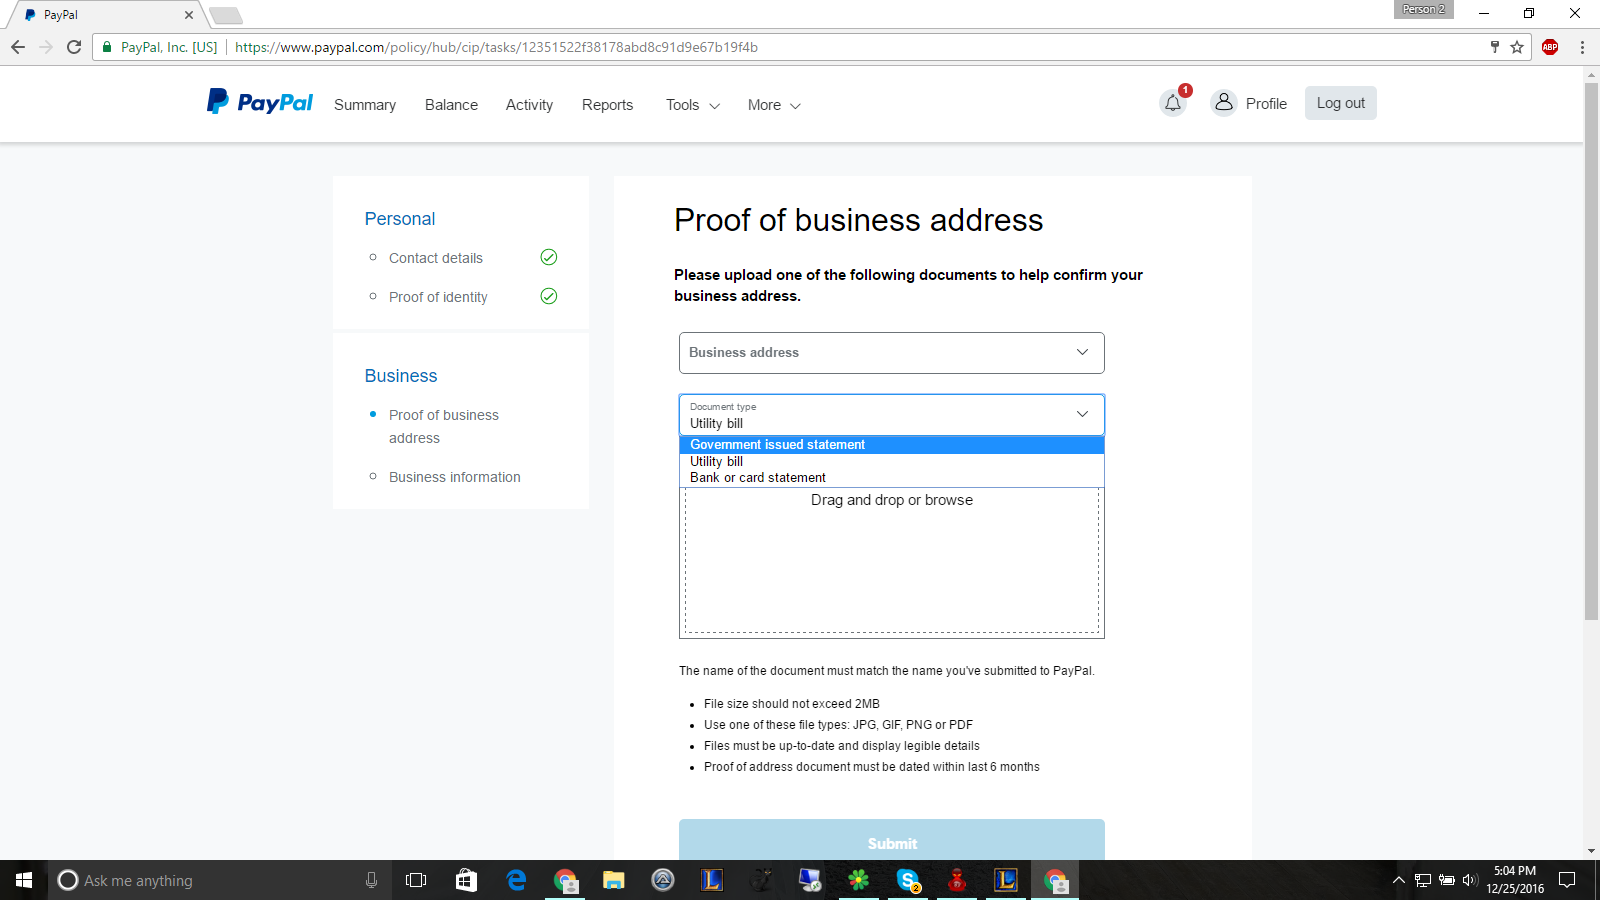This screenshot has height=900, width=1600.
Task: Open Chrome's three-dot menu
Action: click(x=1582, y=47)
